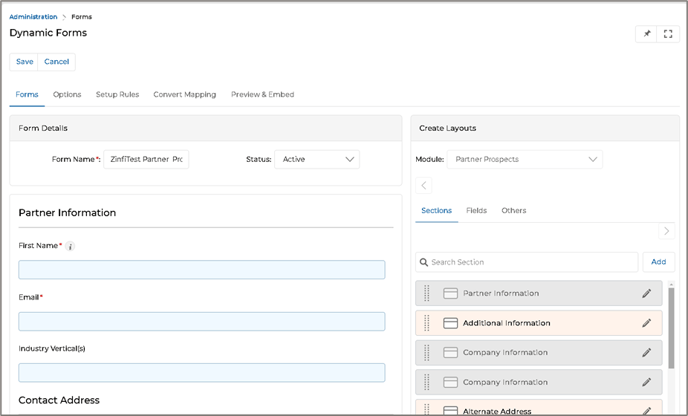This screenshot has height=416, width=688.
Task: Select the Fields tab in Create Layouts
Action: pyautogui.click(x=476, y=211)
